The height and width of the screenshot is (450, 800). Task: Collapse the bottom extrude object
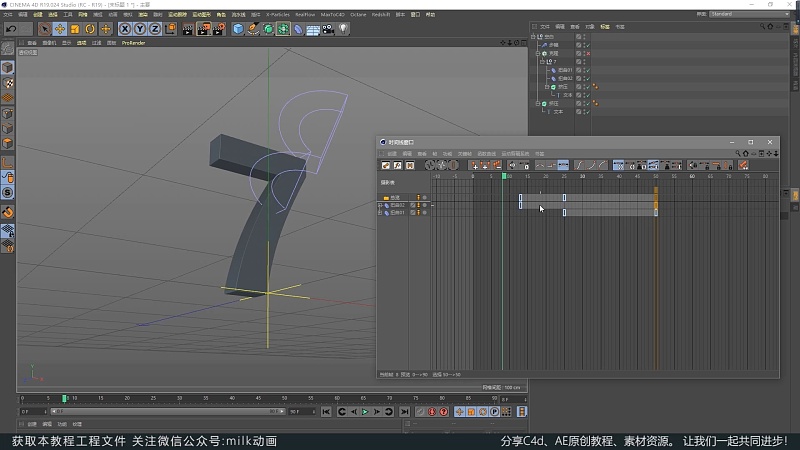(x=538, y=104)
